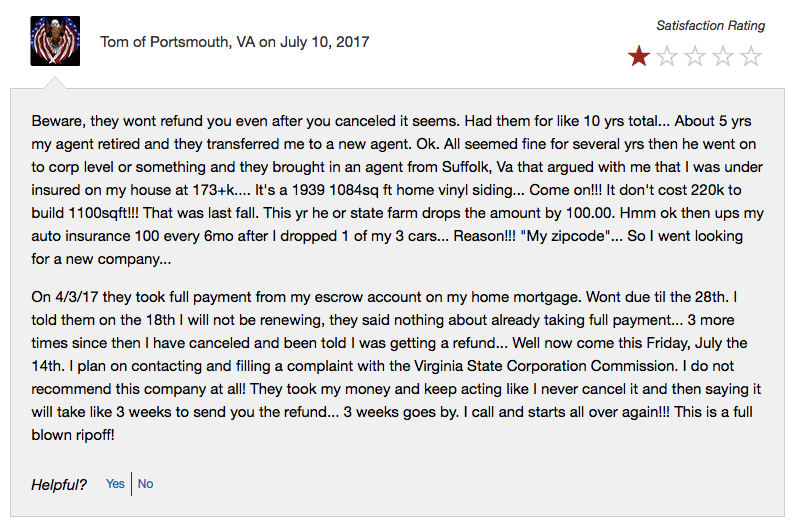The image size is (793, 526).
Task: Click the eagle flag avatar image
Action: (48, 42)
